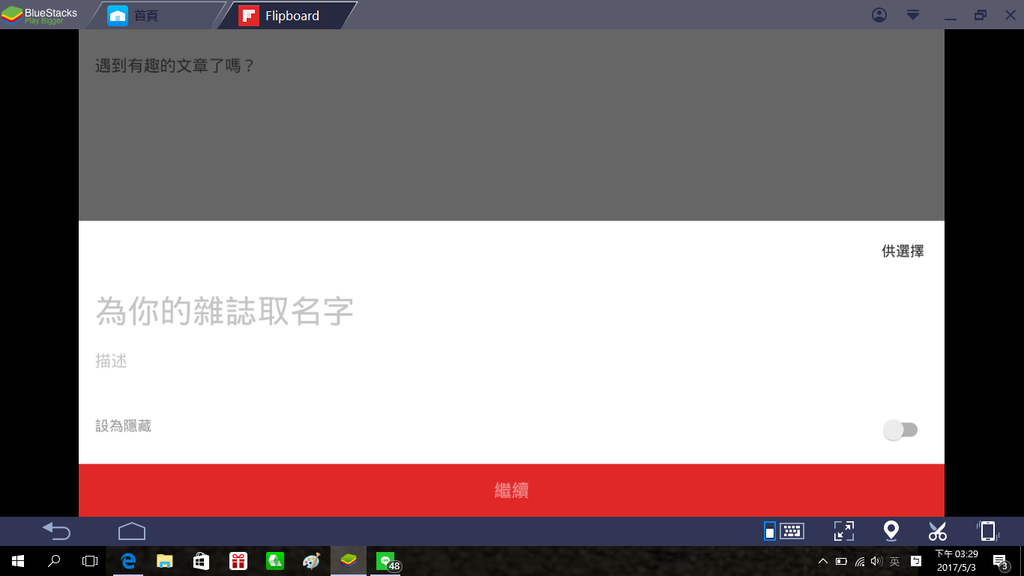Open the BlueStacks account profile icon
This screenshot has height=576, width=1024.
[x=879, y=15]
